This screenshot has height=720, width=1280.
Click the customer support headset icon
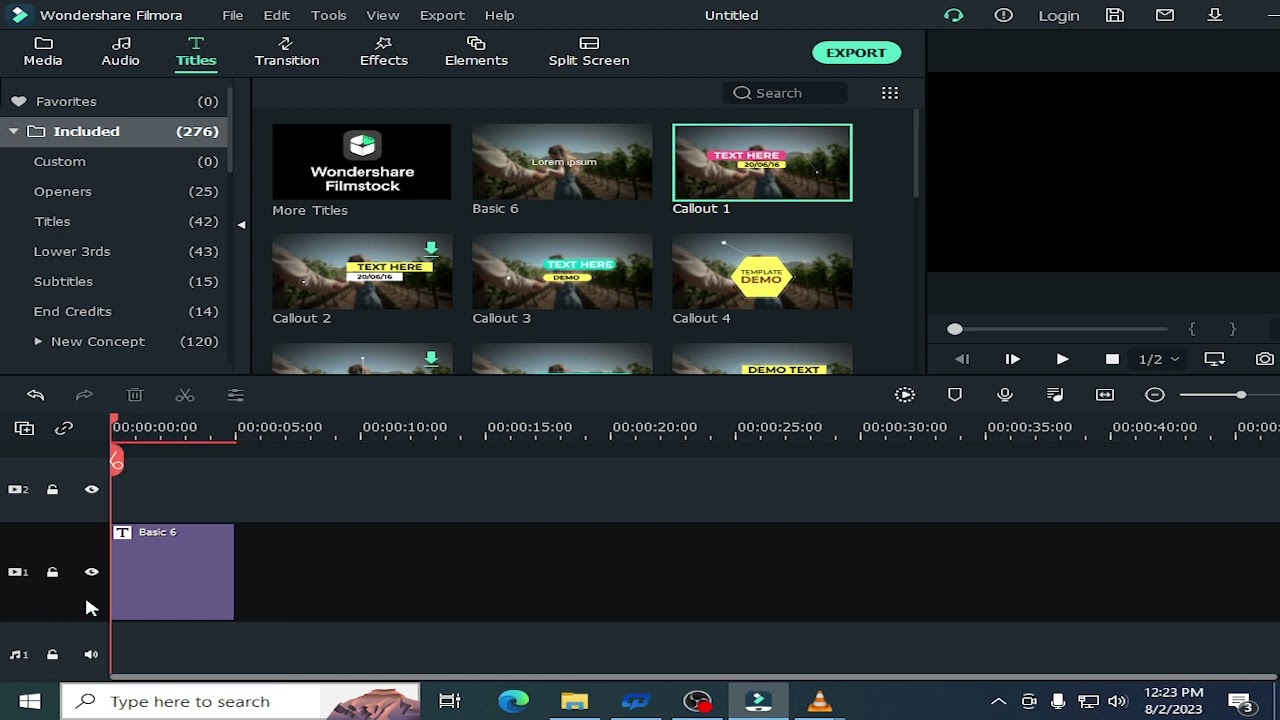[953, 15]
